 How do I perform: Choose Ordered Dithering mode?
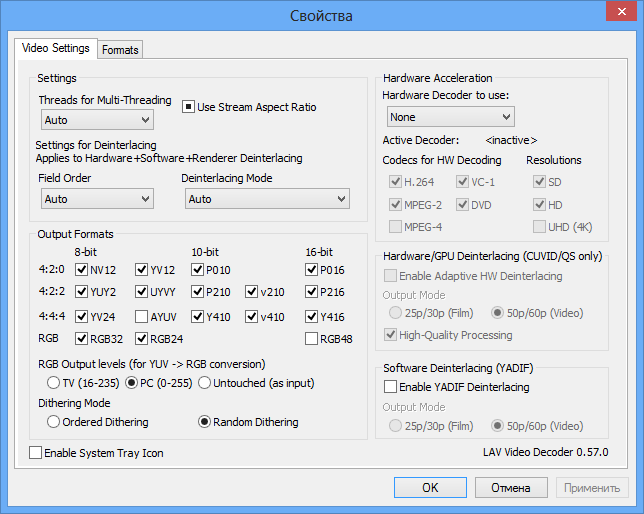53,422
